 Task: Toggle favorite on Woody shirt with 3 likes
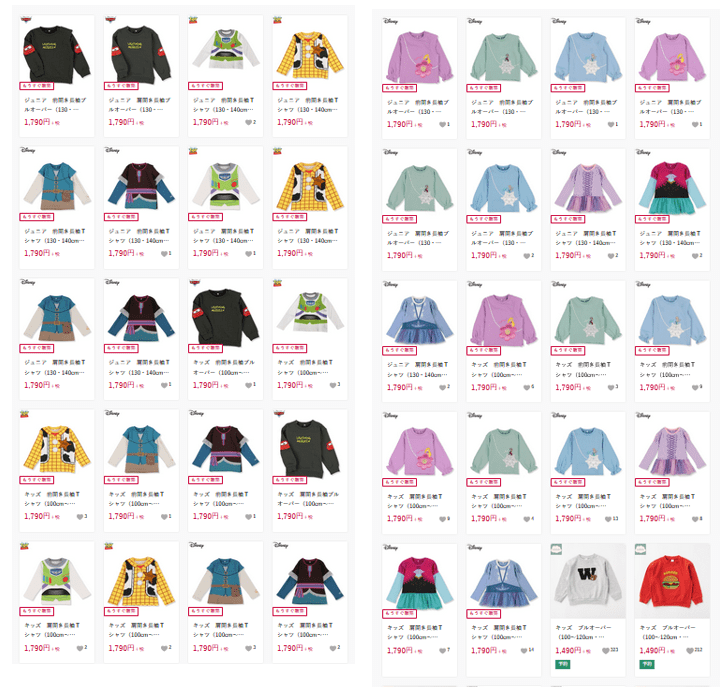point(80,516)
